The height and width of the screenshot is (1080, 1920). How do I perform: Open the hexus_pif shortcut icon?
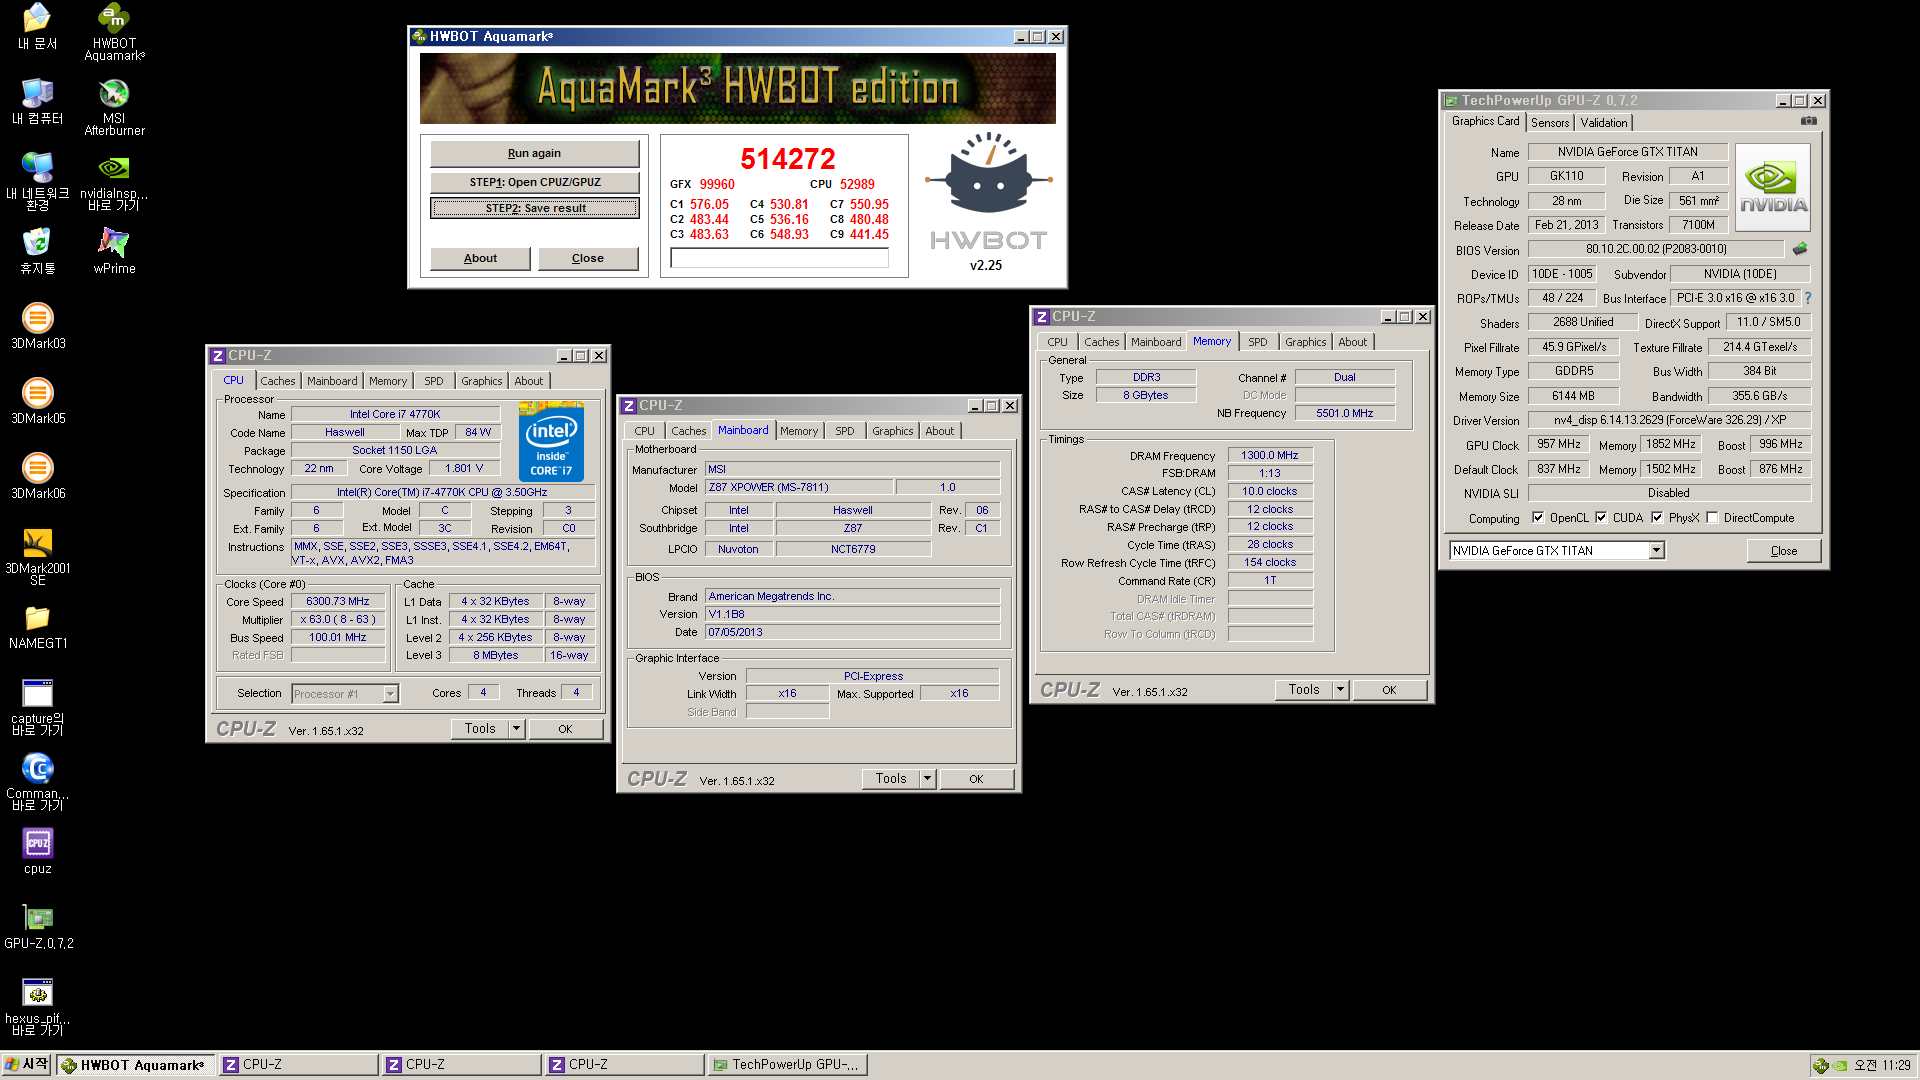(38, 1007)
